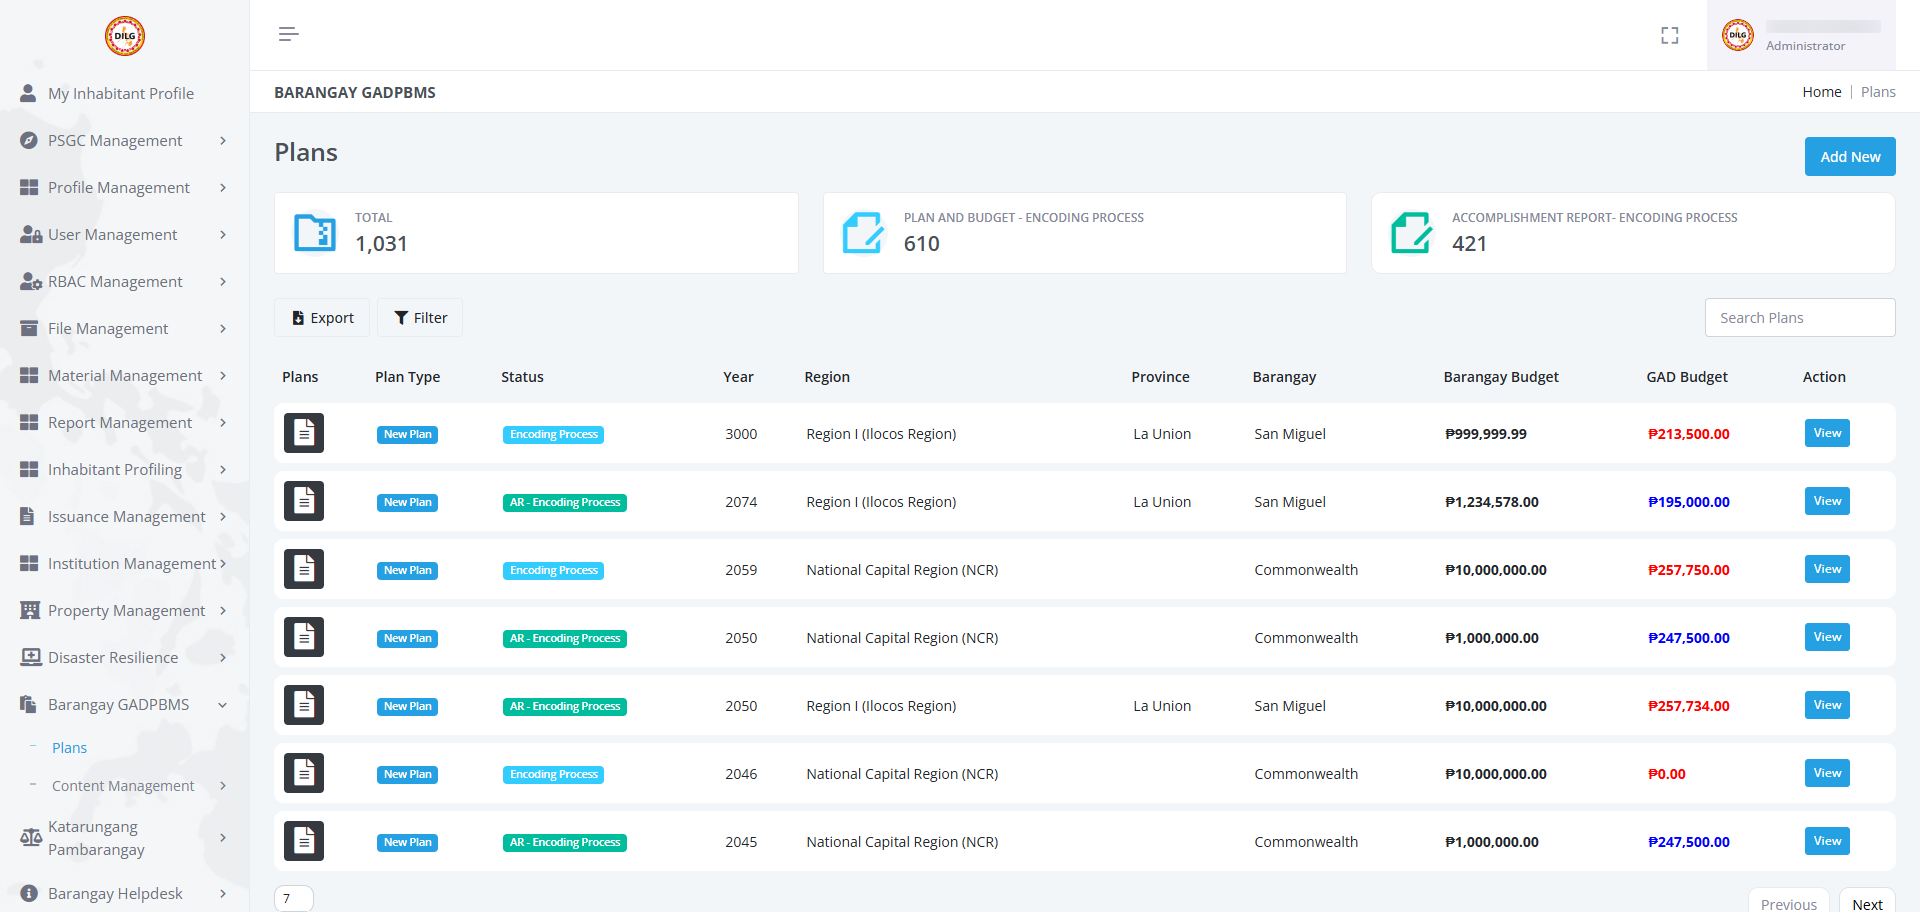Open the Report Management menu
The height and width of the screenshot is (912, 1920).
coord(124,422)
